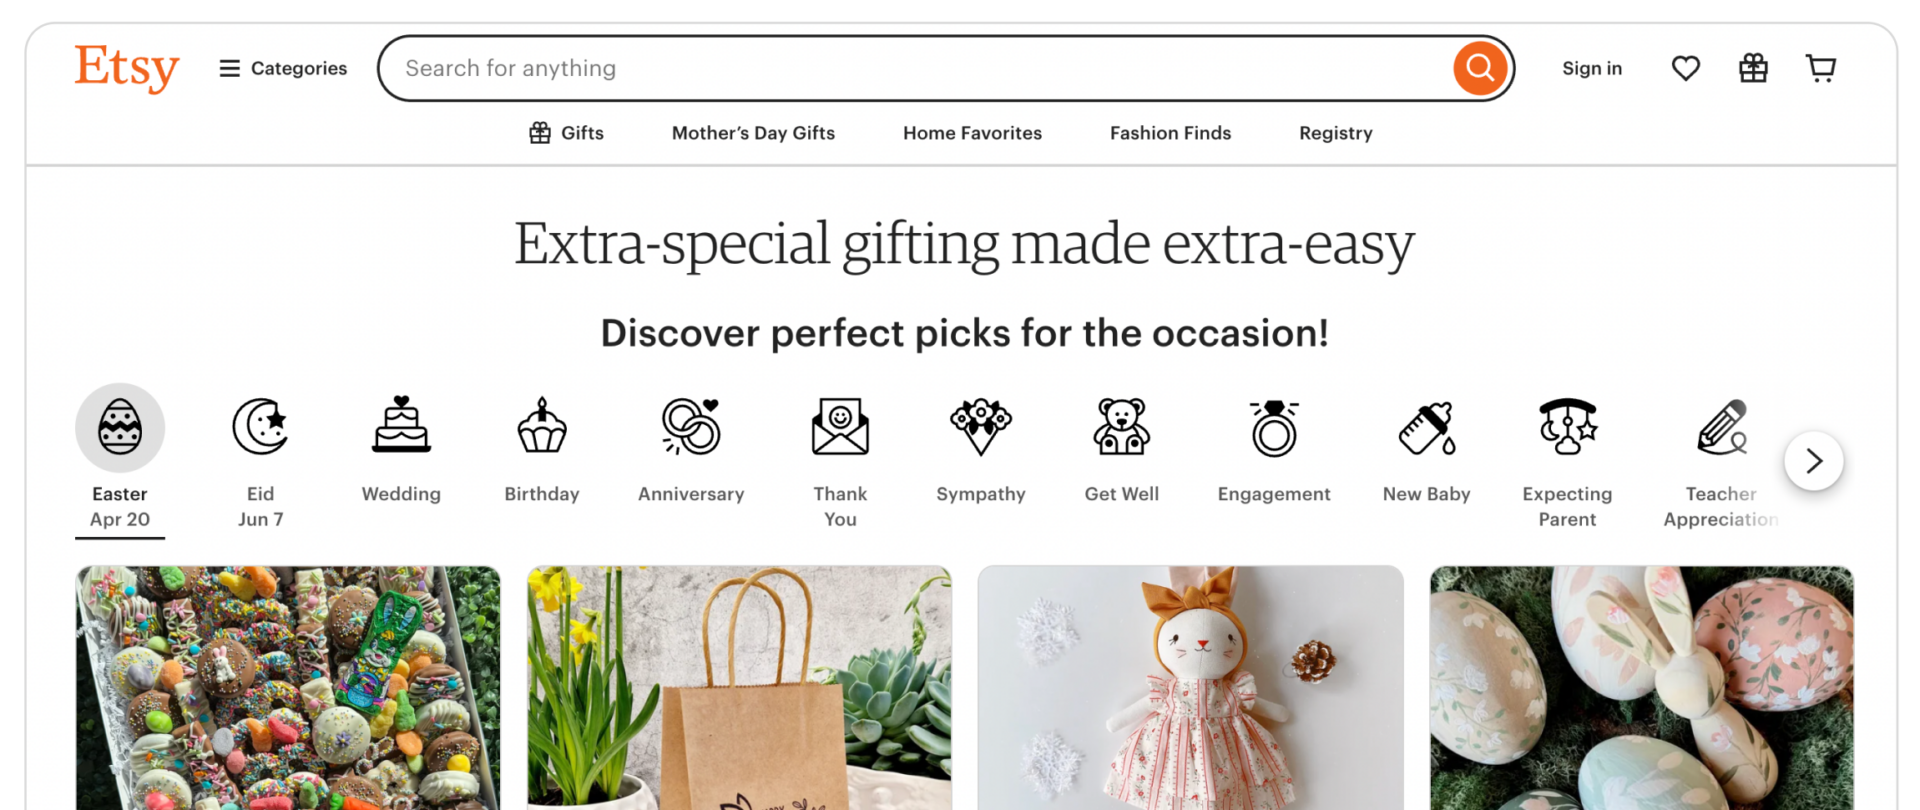Open the shopping cart
1920x810 pixels.
click(1821, 68)
